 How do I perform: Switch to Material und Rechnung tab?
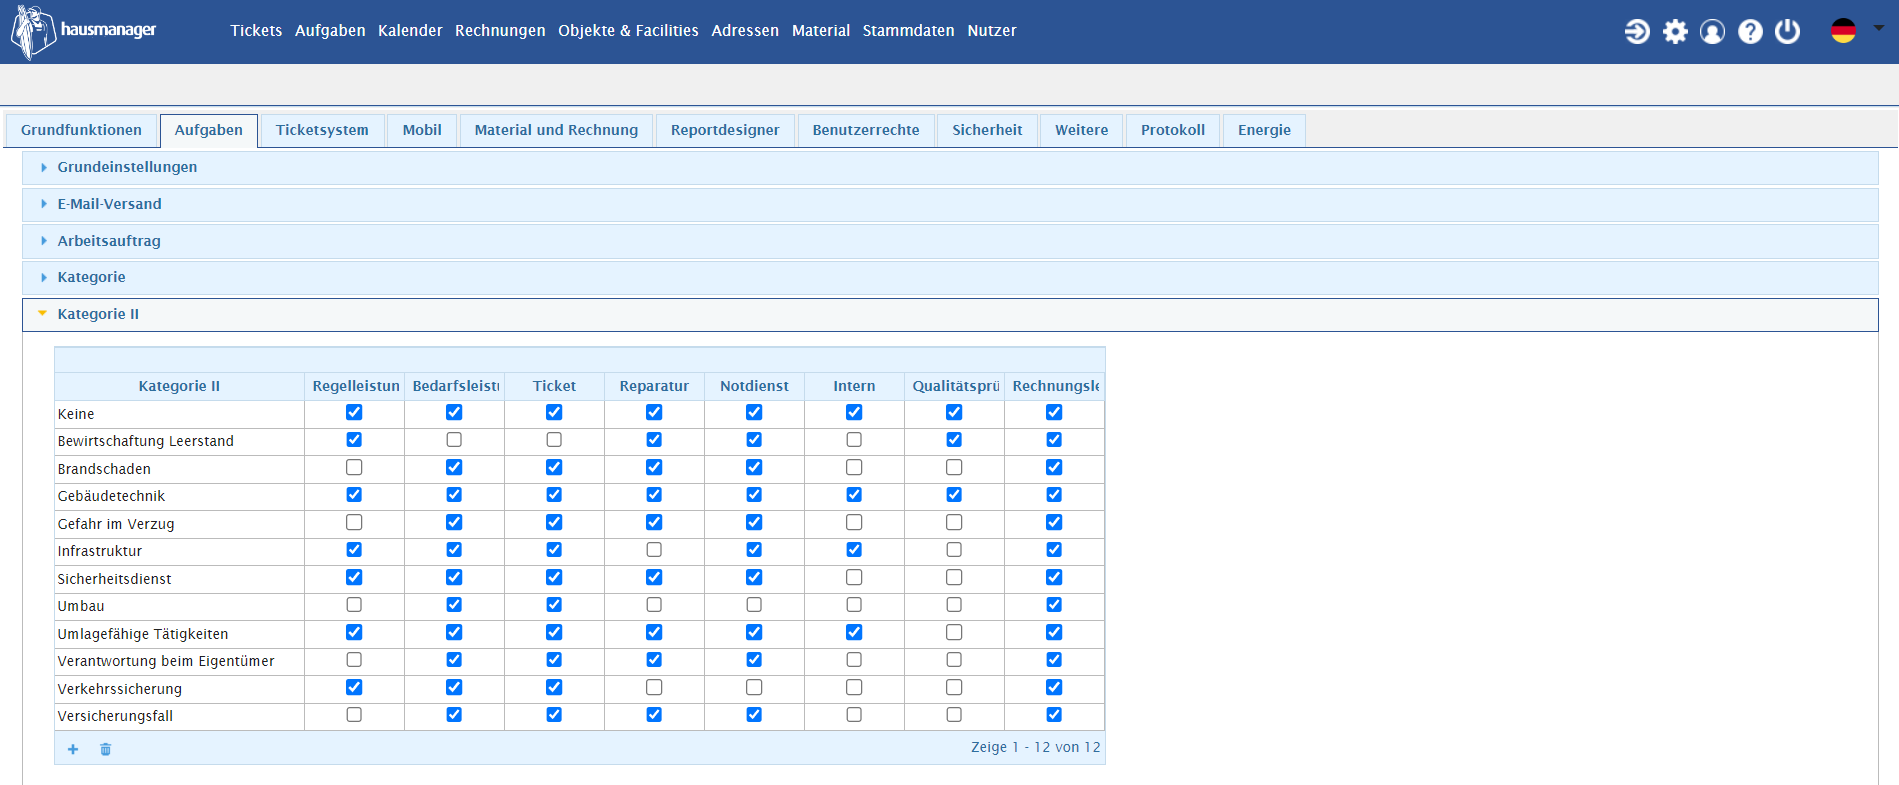point(556,130)
